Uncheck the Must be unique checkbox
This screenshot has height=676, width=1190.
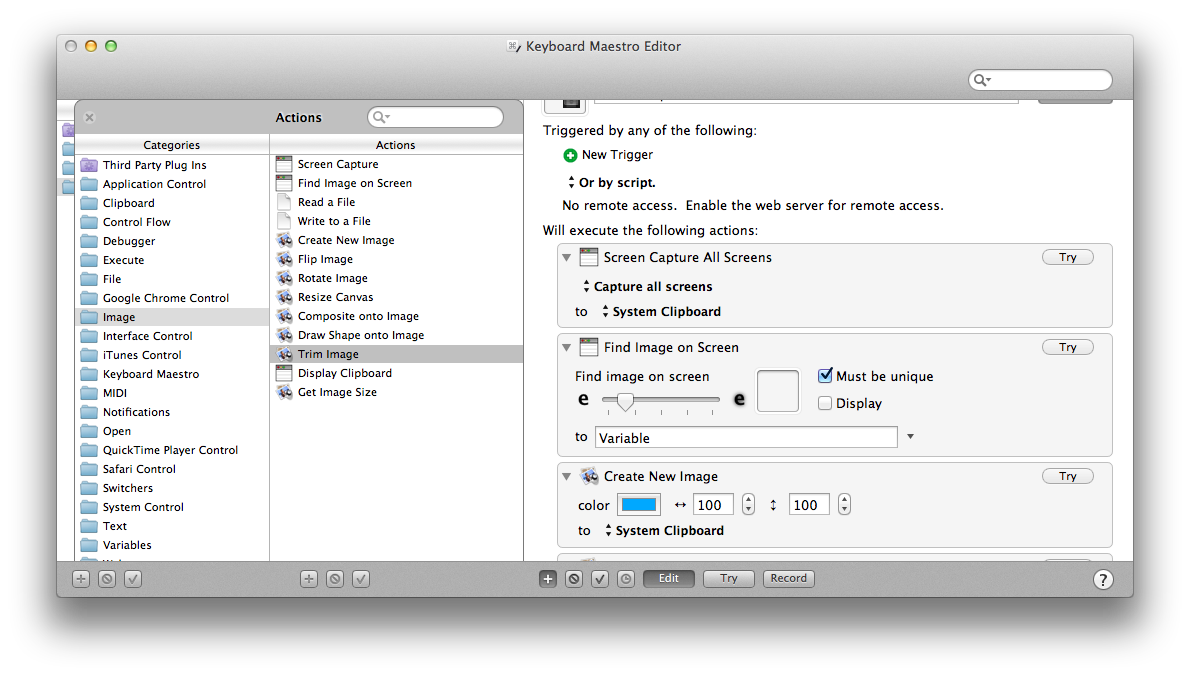tap(825, 376)
